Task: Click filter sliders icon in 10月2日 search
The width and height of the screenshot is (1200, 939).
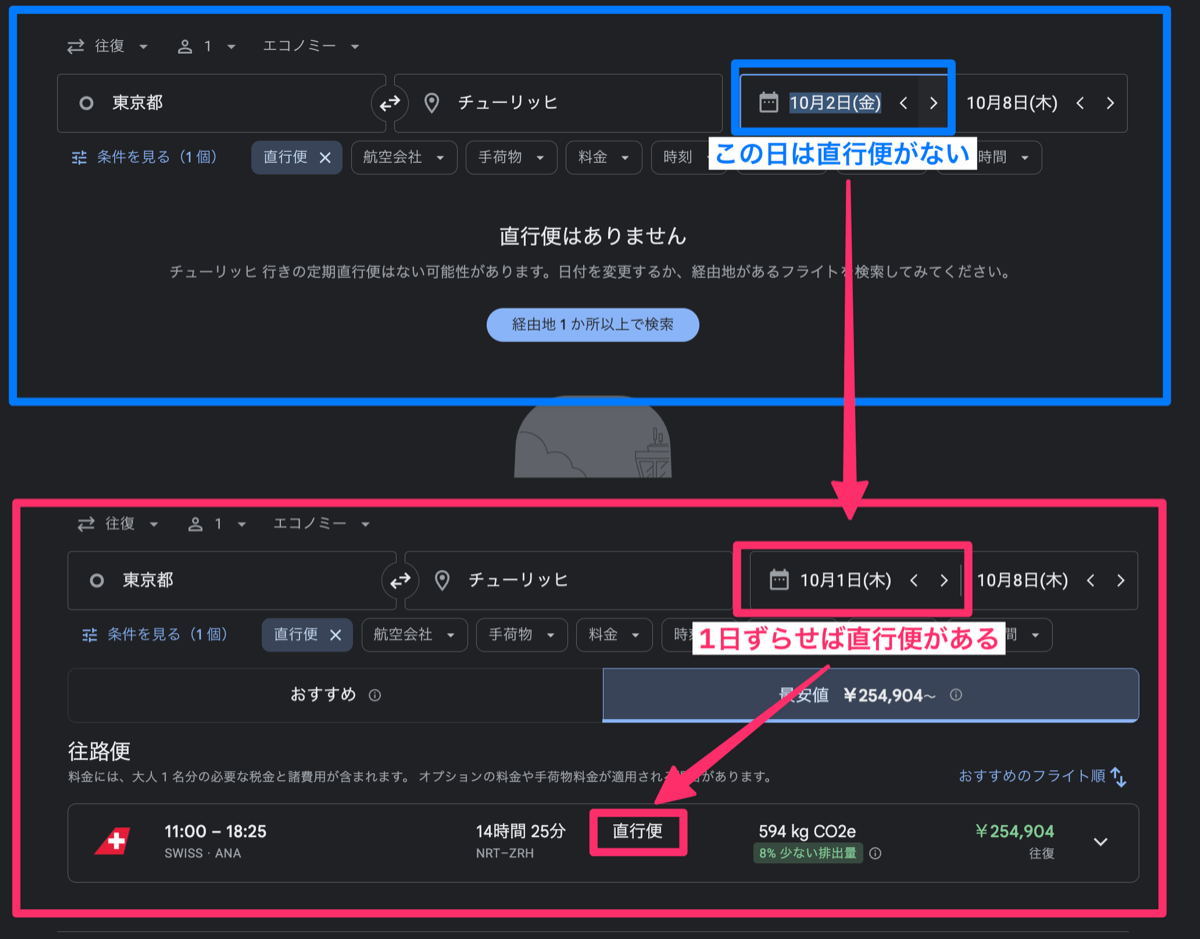Action: 80,158
